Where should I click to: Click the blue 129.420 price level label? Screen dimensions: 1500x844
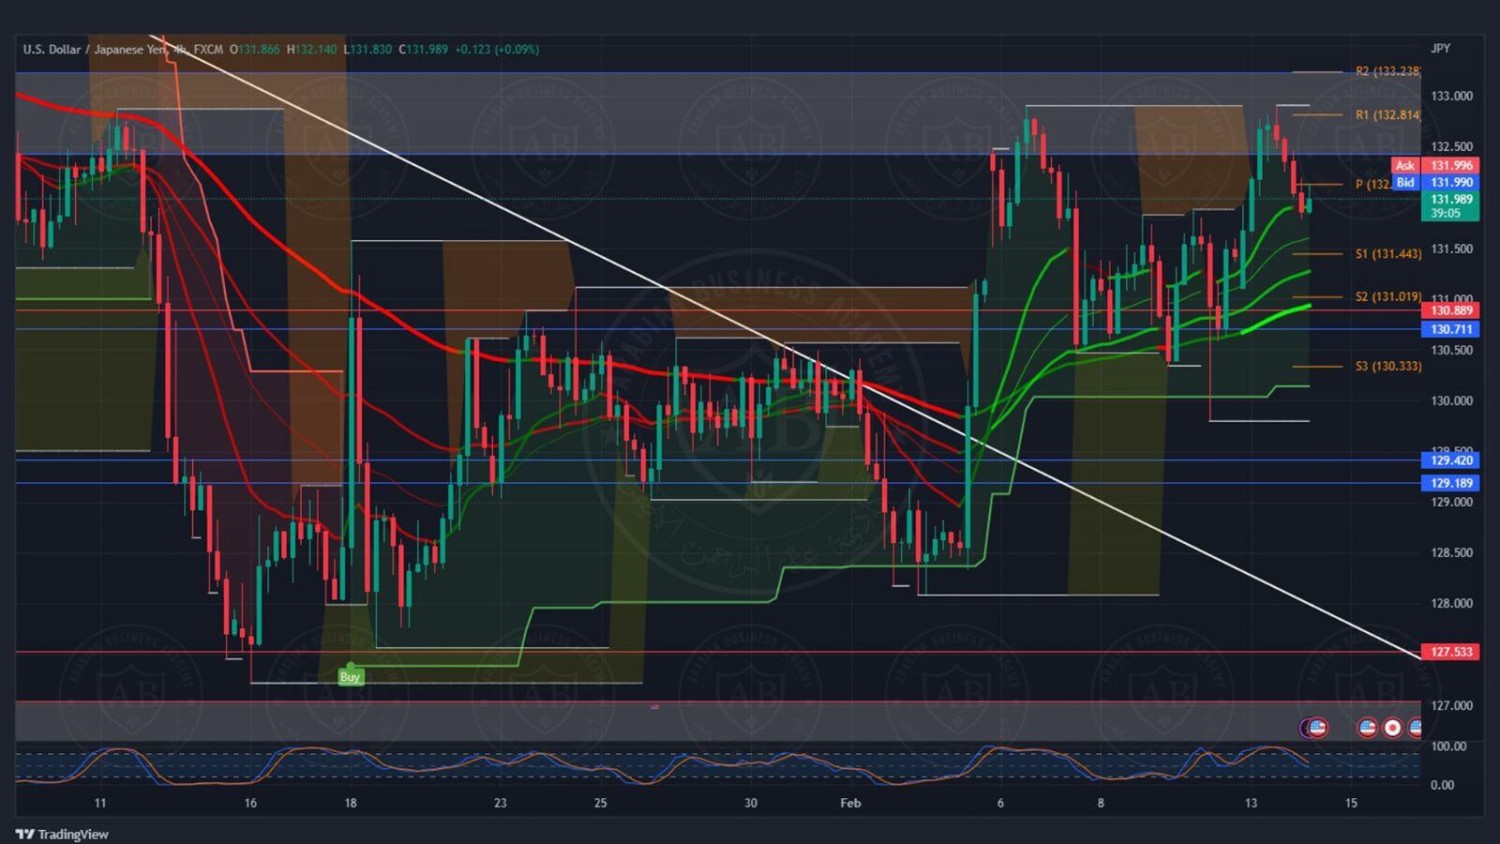1450,460
